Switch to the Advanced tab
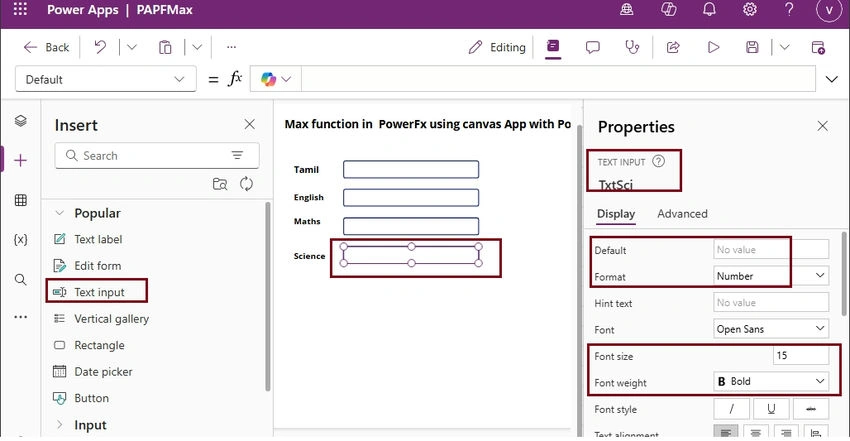 [682, 213]
